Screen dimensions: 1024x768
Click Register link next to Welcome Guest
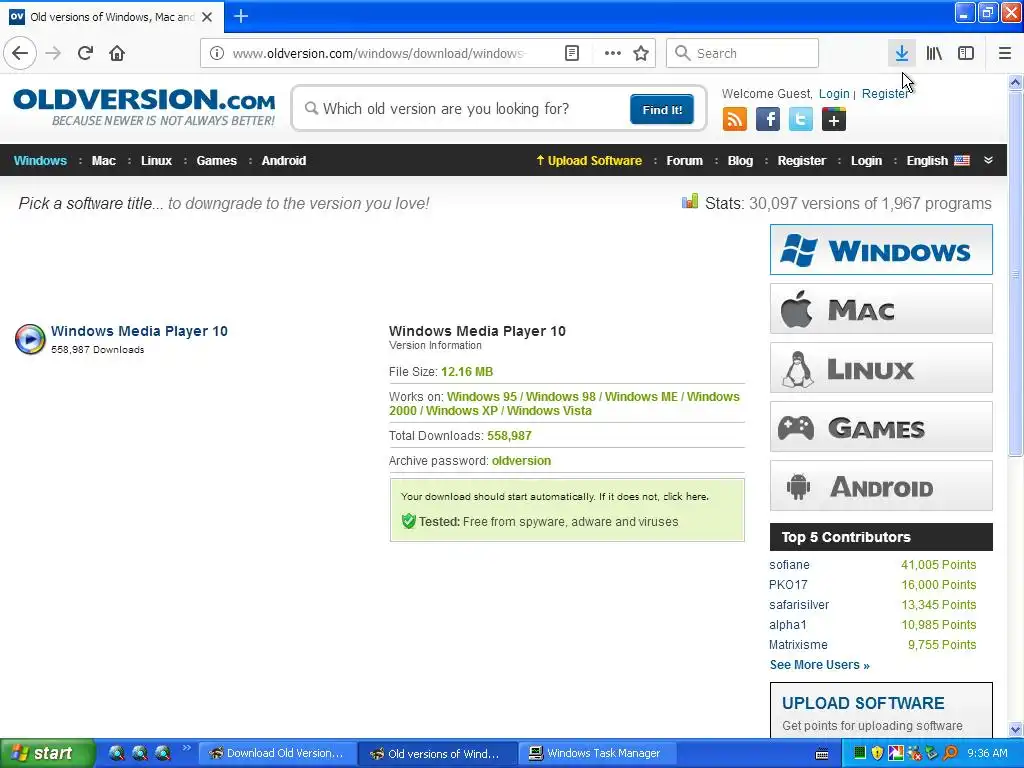885,93
